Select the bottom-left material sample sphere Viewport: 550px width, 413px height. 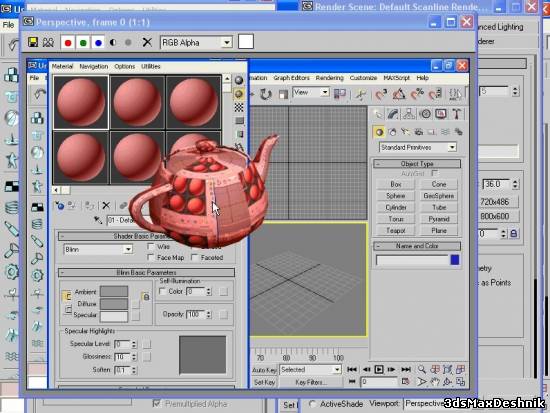pyautogui.click(x=81, y=158)
